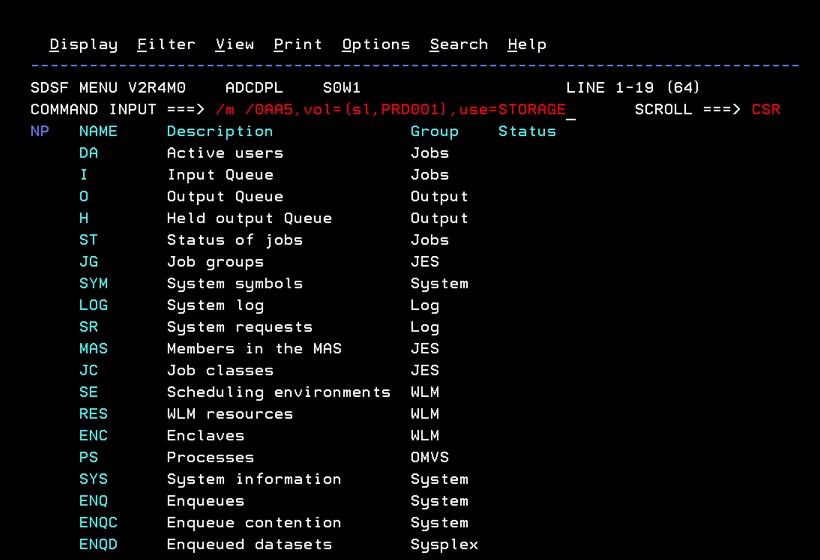Click the 'System information' description
The height and width of the screenshot is (560, 820).
tap(254, 479)
